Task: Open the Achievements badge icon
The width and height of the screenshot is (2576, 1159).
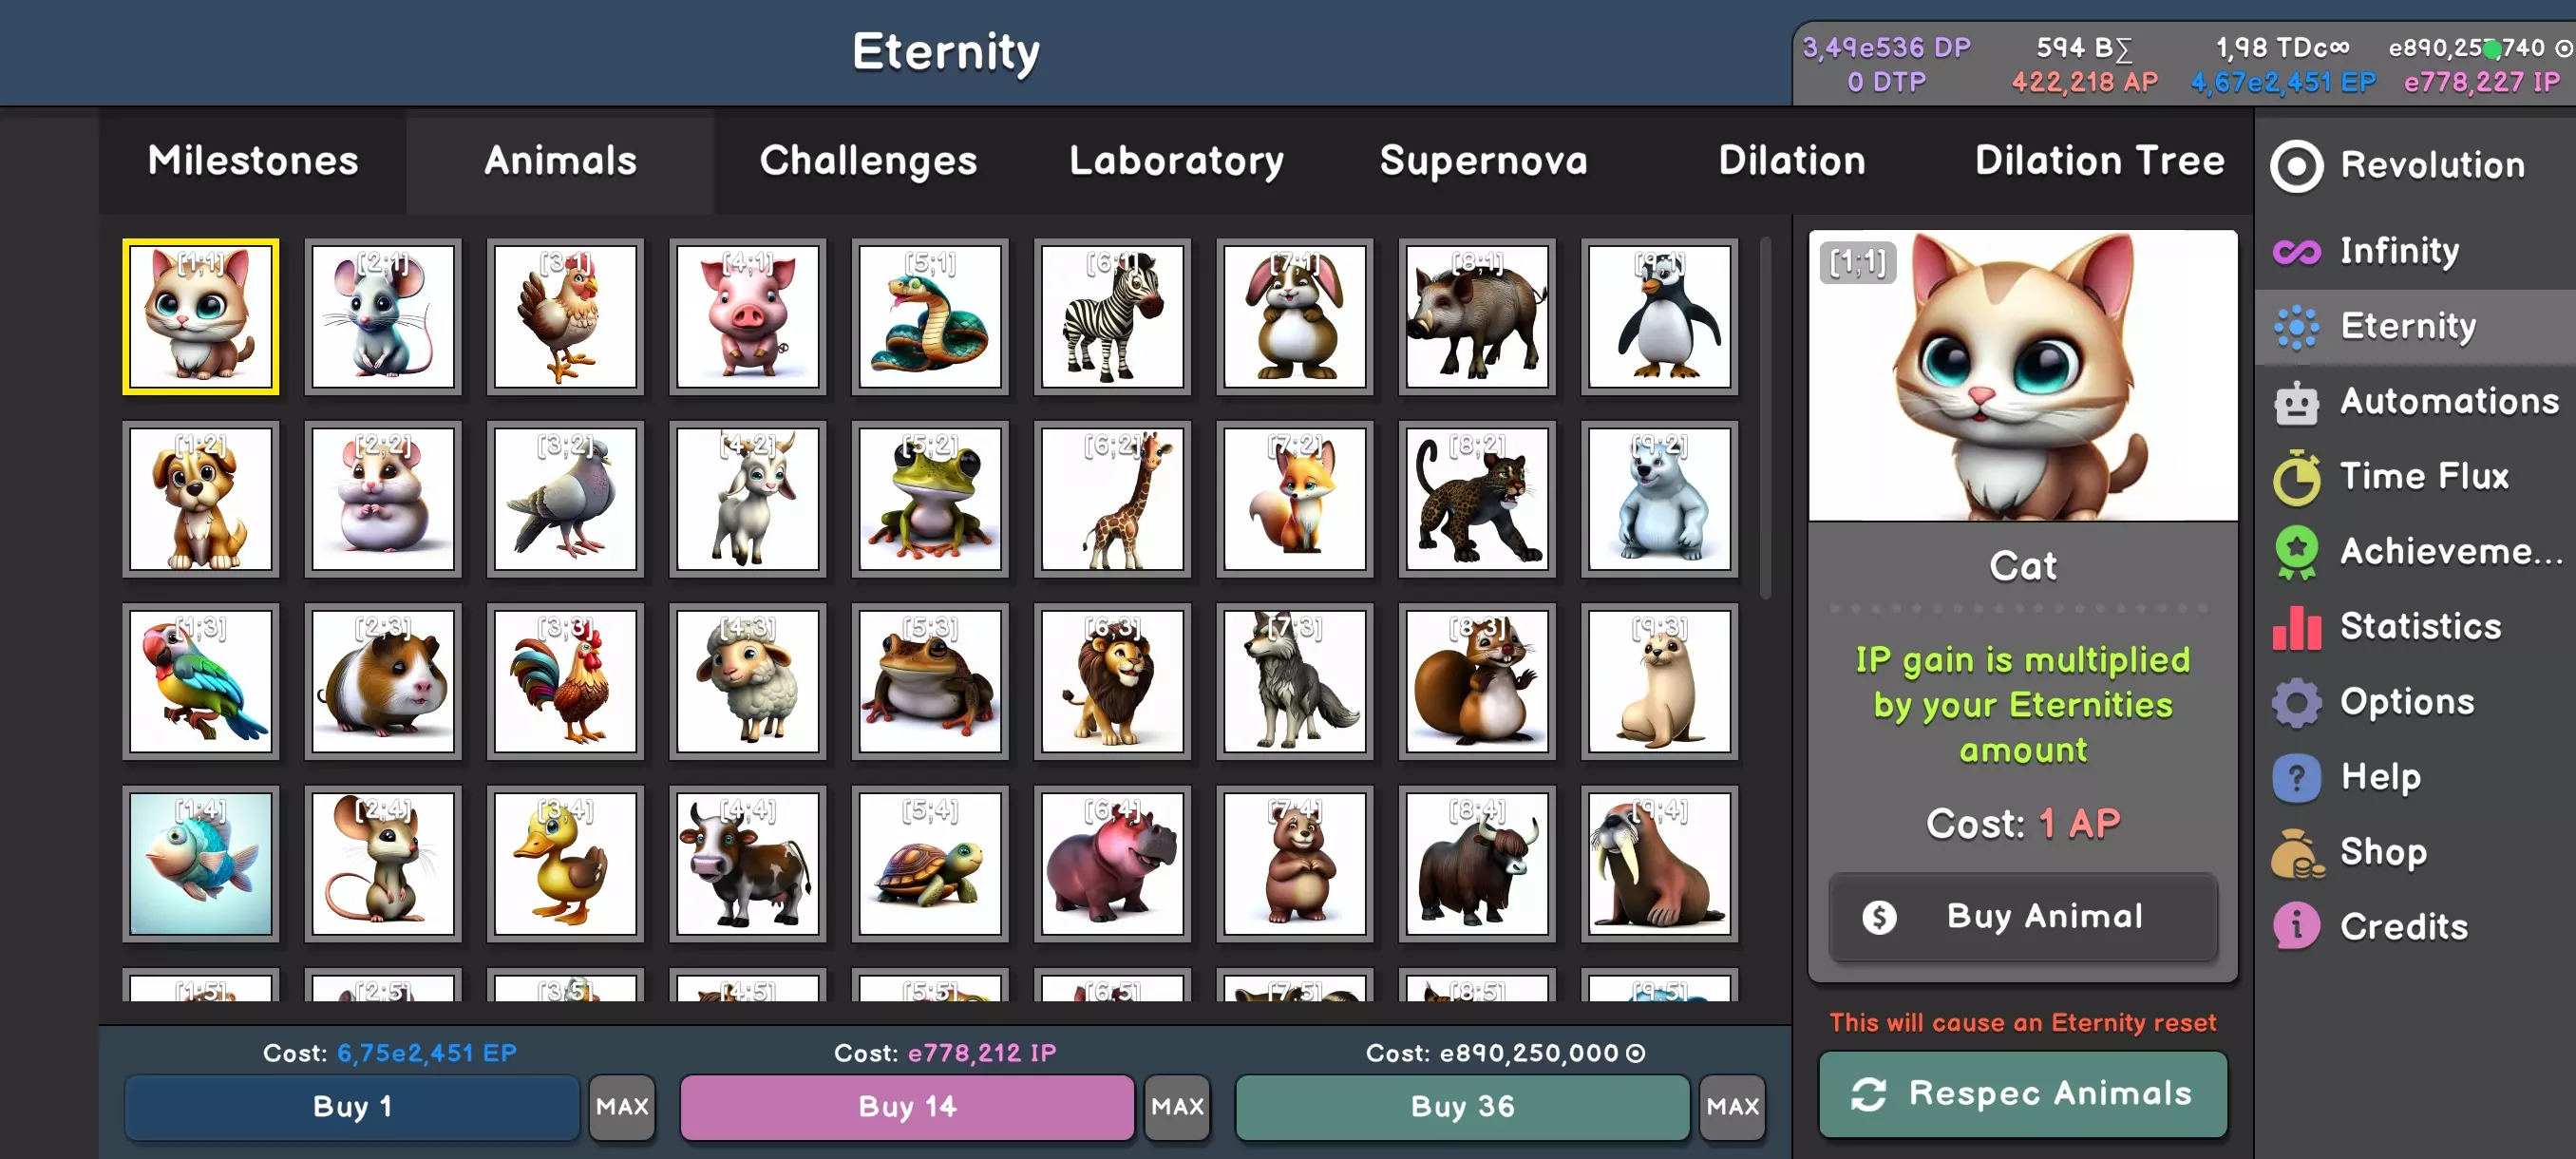Action: 2296,552
